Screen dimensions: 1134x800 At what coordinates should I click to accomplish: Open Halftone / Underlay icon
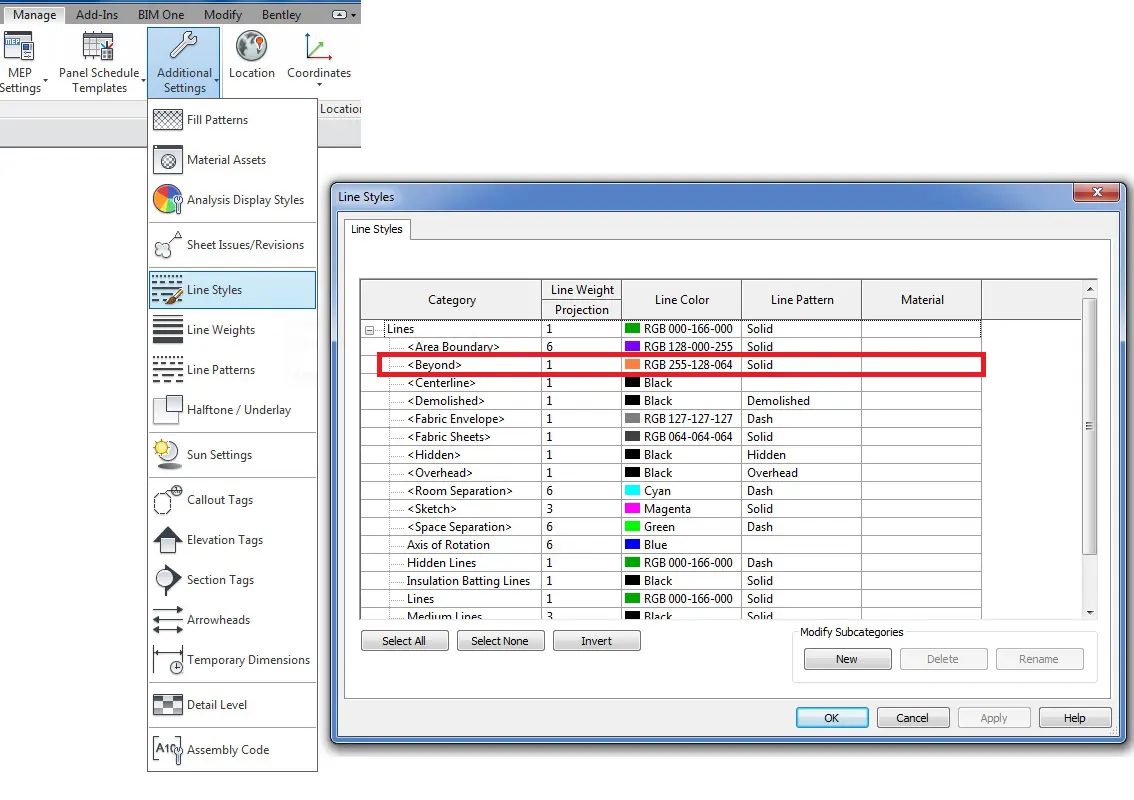168,409
